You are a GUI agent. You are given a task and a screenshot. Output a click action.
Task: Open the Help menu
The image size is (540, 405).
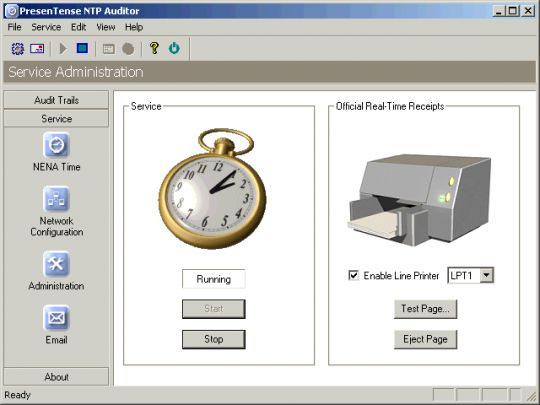point(134,27)
